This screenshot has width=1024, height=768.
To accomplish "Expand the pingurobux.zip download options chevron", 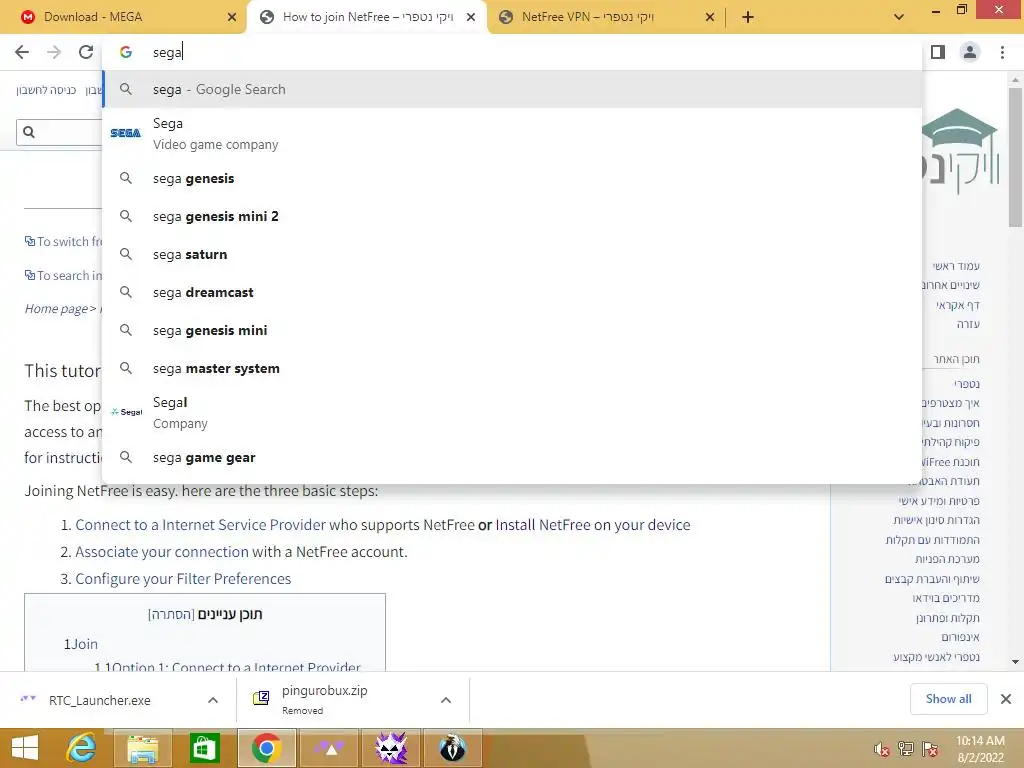I will click(446, 700).
